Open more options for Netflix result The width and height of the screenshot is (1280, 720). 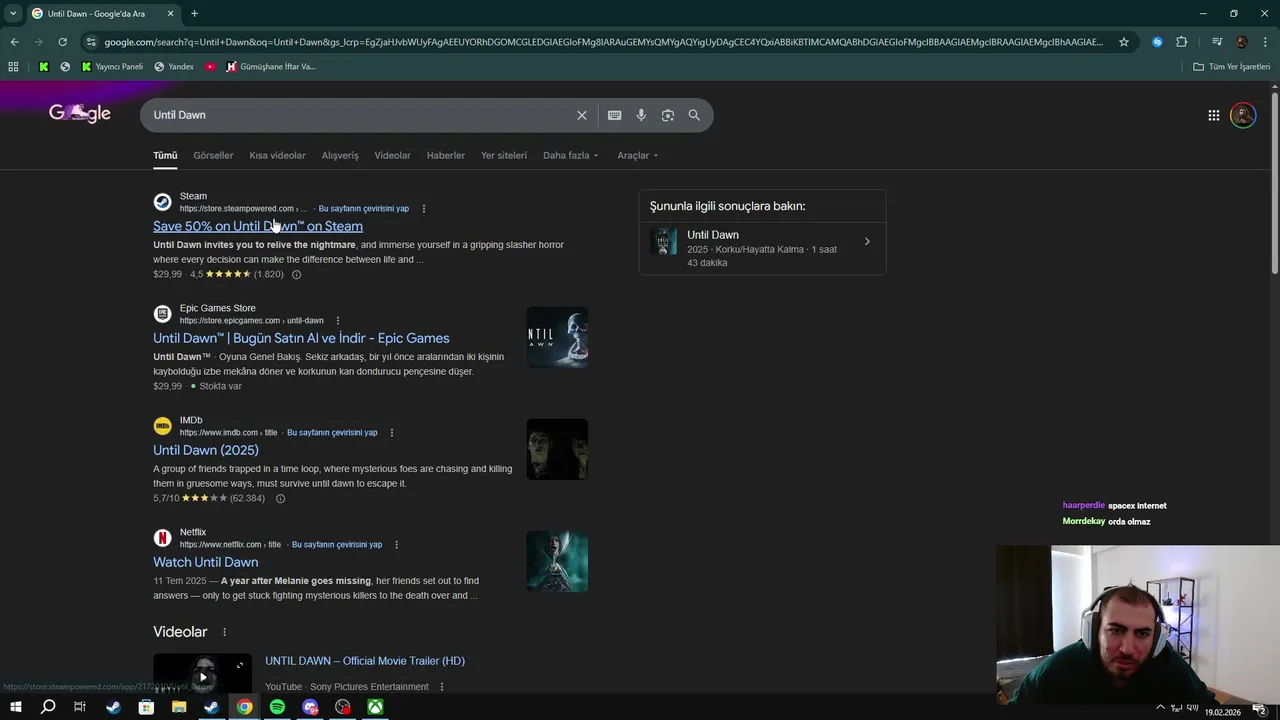[397, 545]
